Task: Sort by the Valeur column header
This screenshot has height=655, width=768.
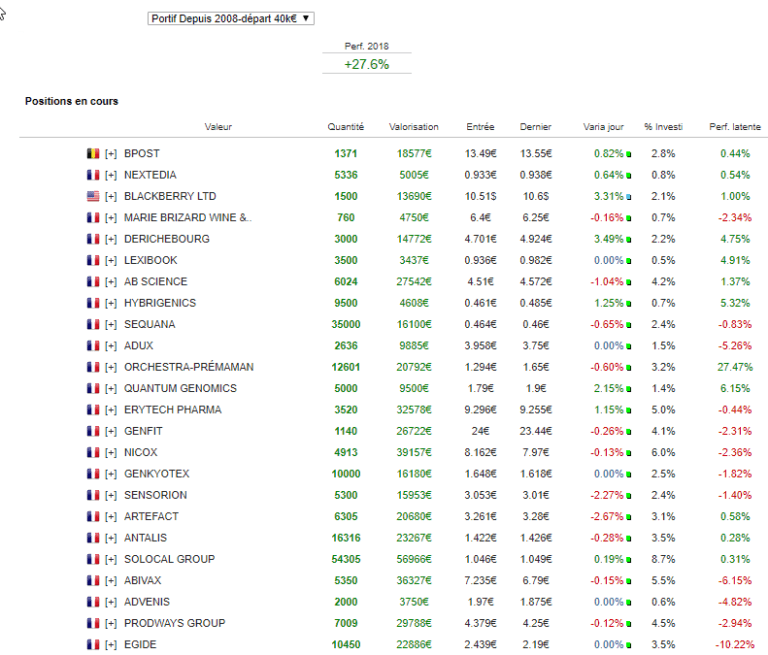Action: (218, 127)
